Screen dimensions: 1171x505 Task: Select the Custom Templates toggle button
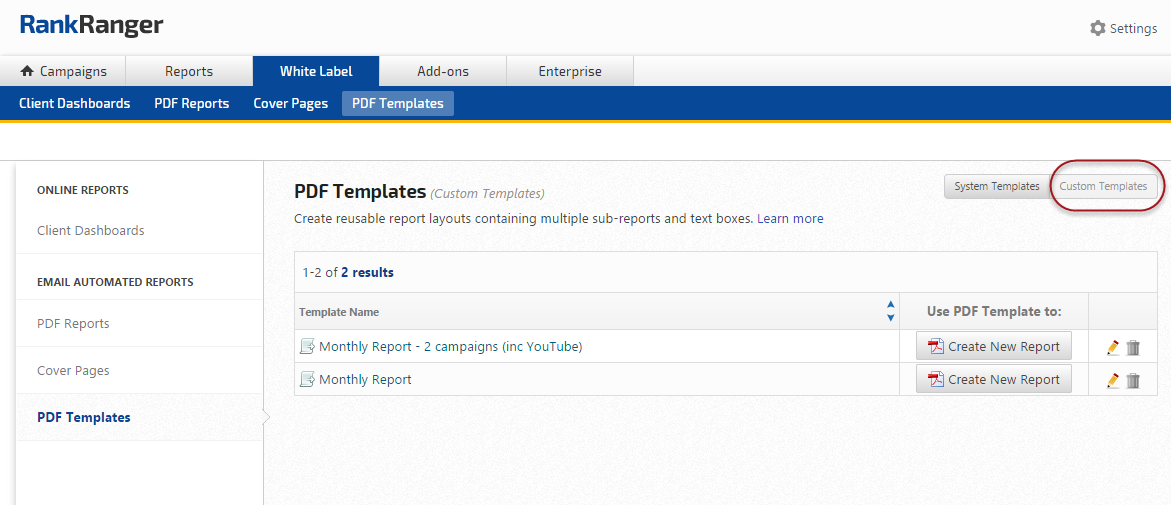coord(1103,186)
